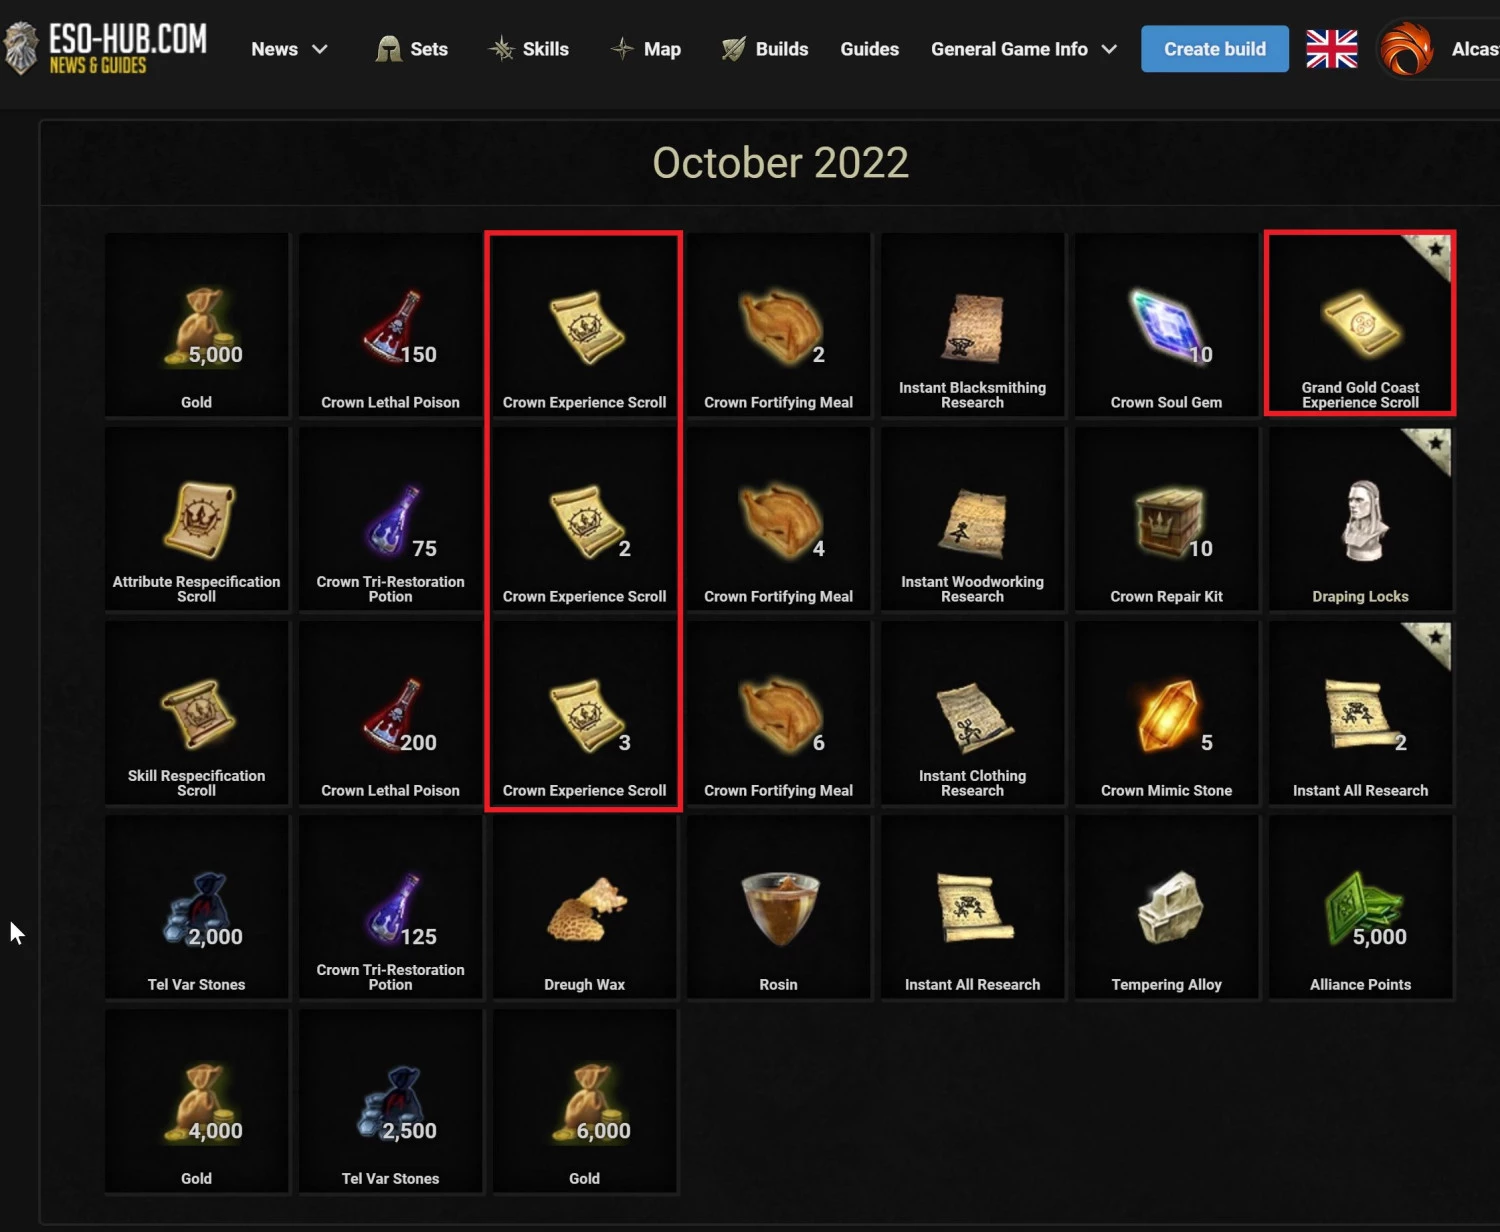Click the ESO-HUB.COM site logo
Screen dimensions: 1500x1232
pos(105,48)
